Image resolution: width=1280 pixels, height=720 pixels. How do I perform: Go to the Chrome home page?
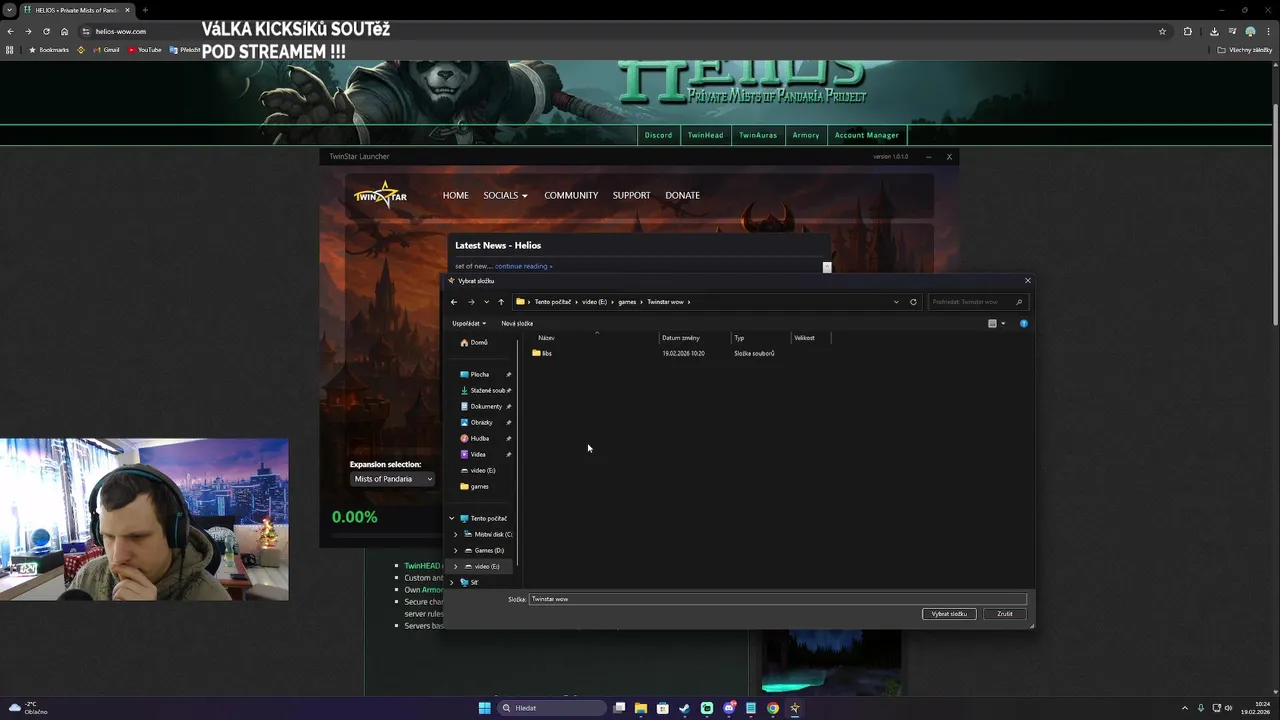64,31
